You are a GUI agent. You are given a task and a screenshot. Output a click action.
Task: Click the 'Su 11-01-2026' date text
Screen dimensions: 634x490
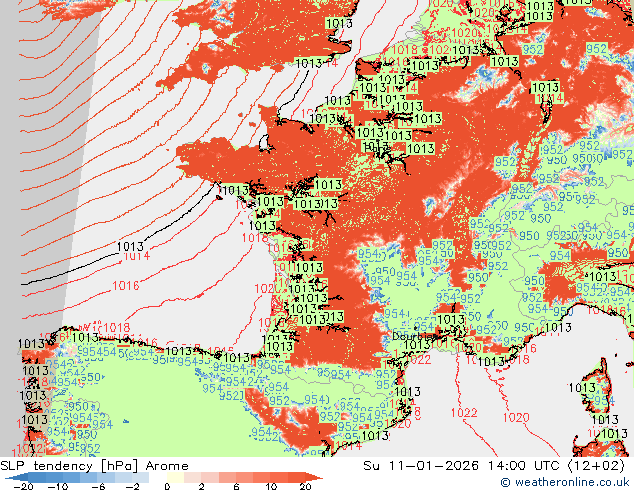pyautogui.click(x=421, y=466)
